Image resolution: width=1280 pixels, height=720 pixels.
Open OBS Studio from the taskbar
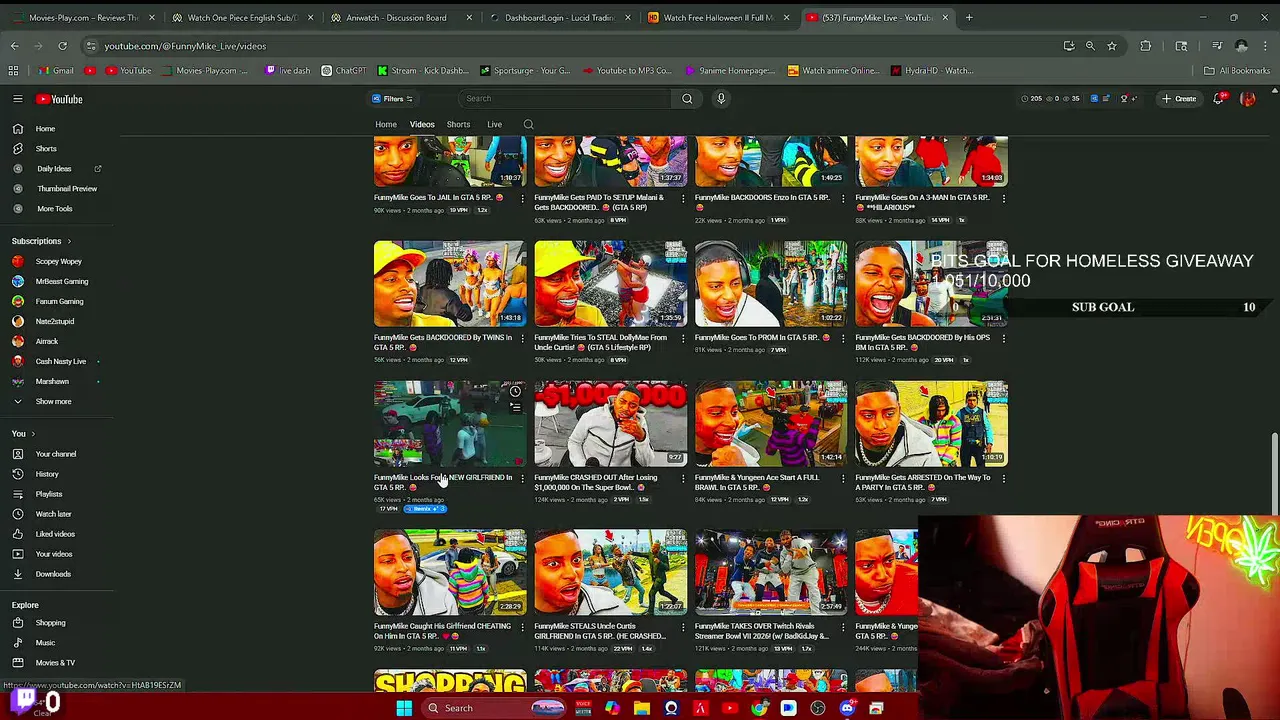[x=818, y=708]
